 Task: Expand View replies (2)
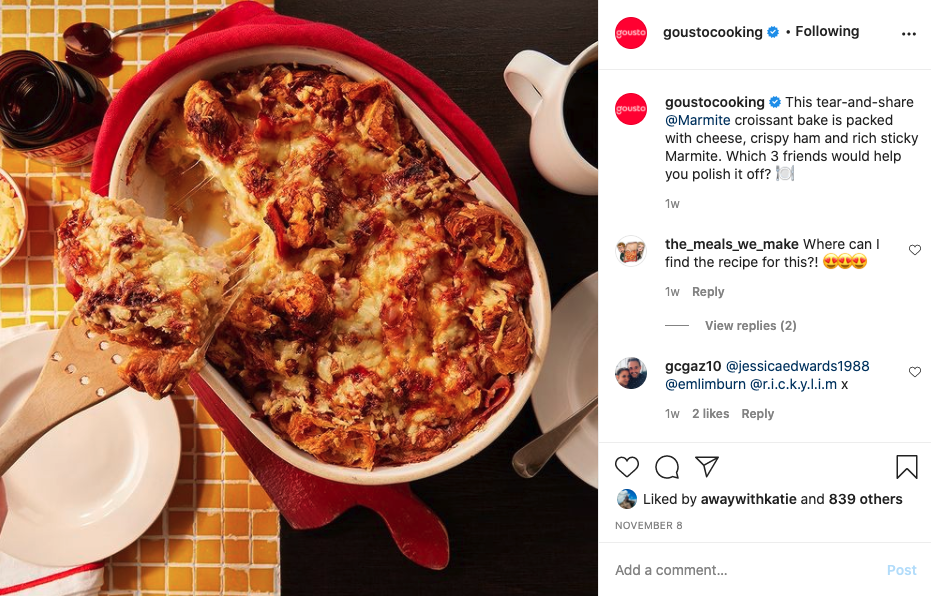pos(750,325)
